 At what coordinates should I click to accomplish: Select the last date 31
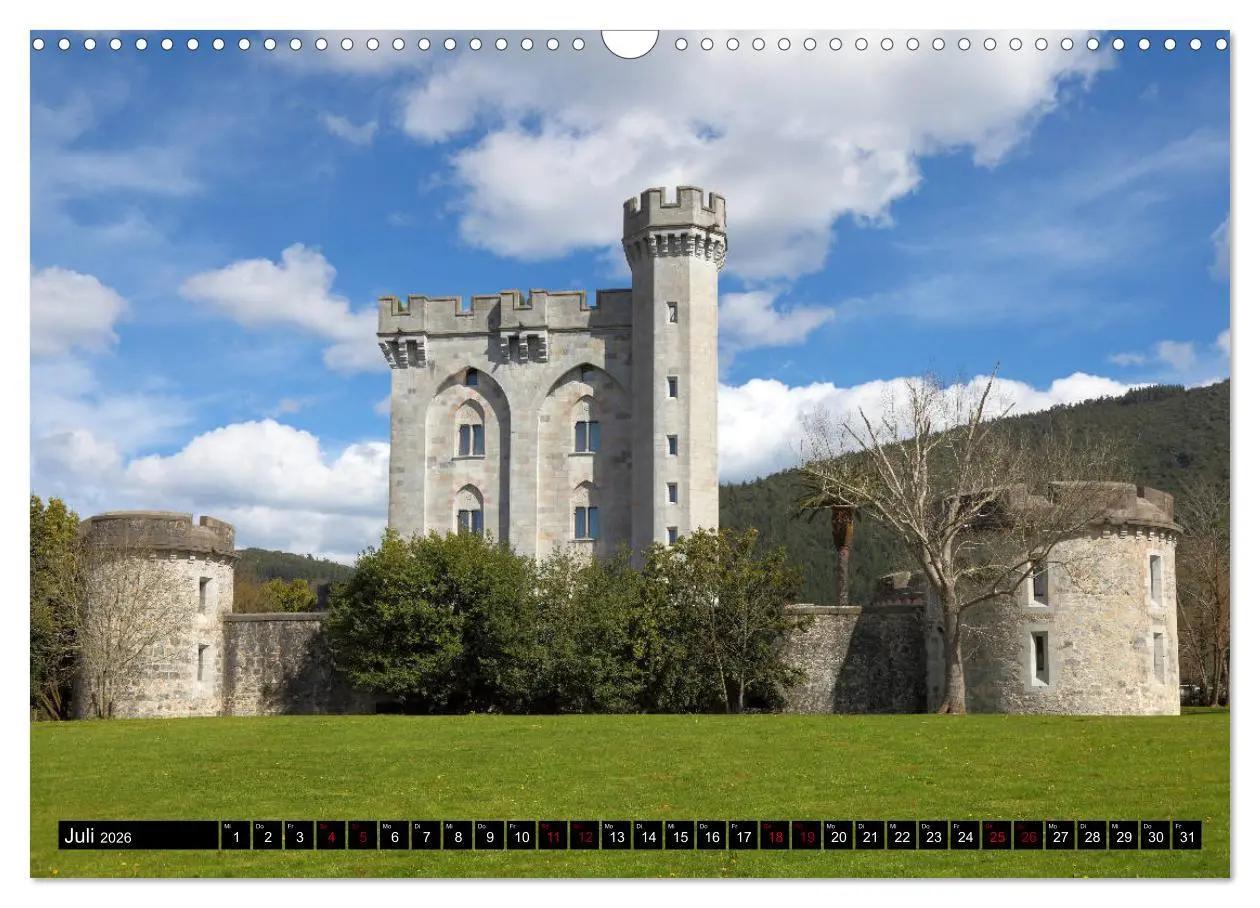click(1186, 837)
